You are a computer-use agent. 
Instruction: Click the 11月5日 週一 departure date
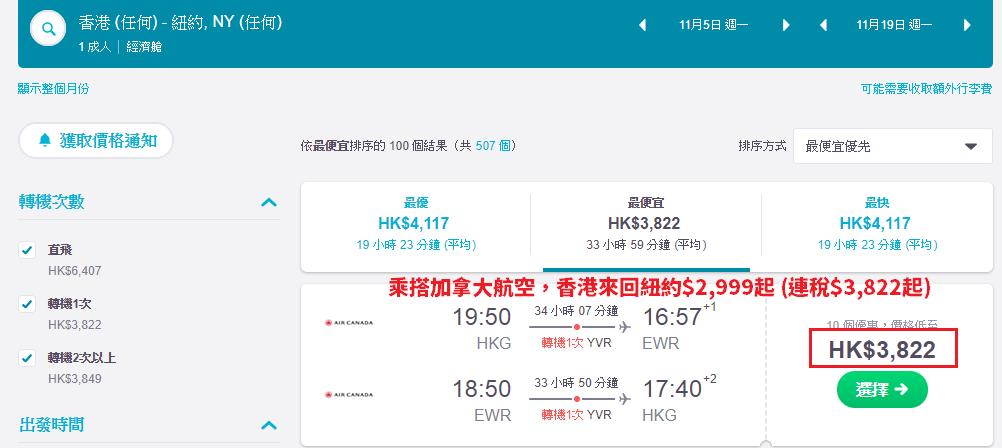tap(714, 26)
